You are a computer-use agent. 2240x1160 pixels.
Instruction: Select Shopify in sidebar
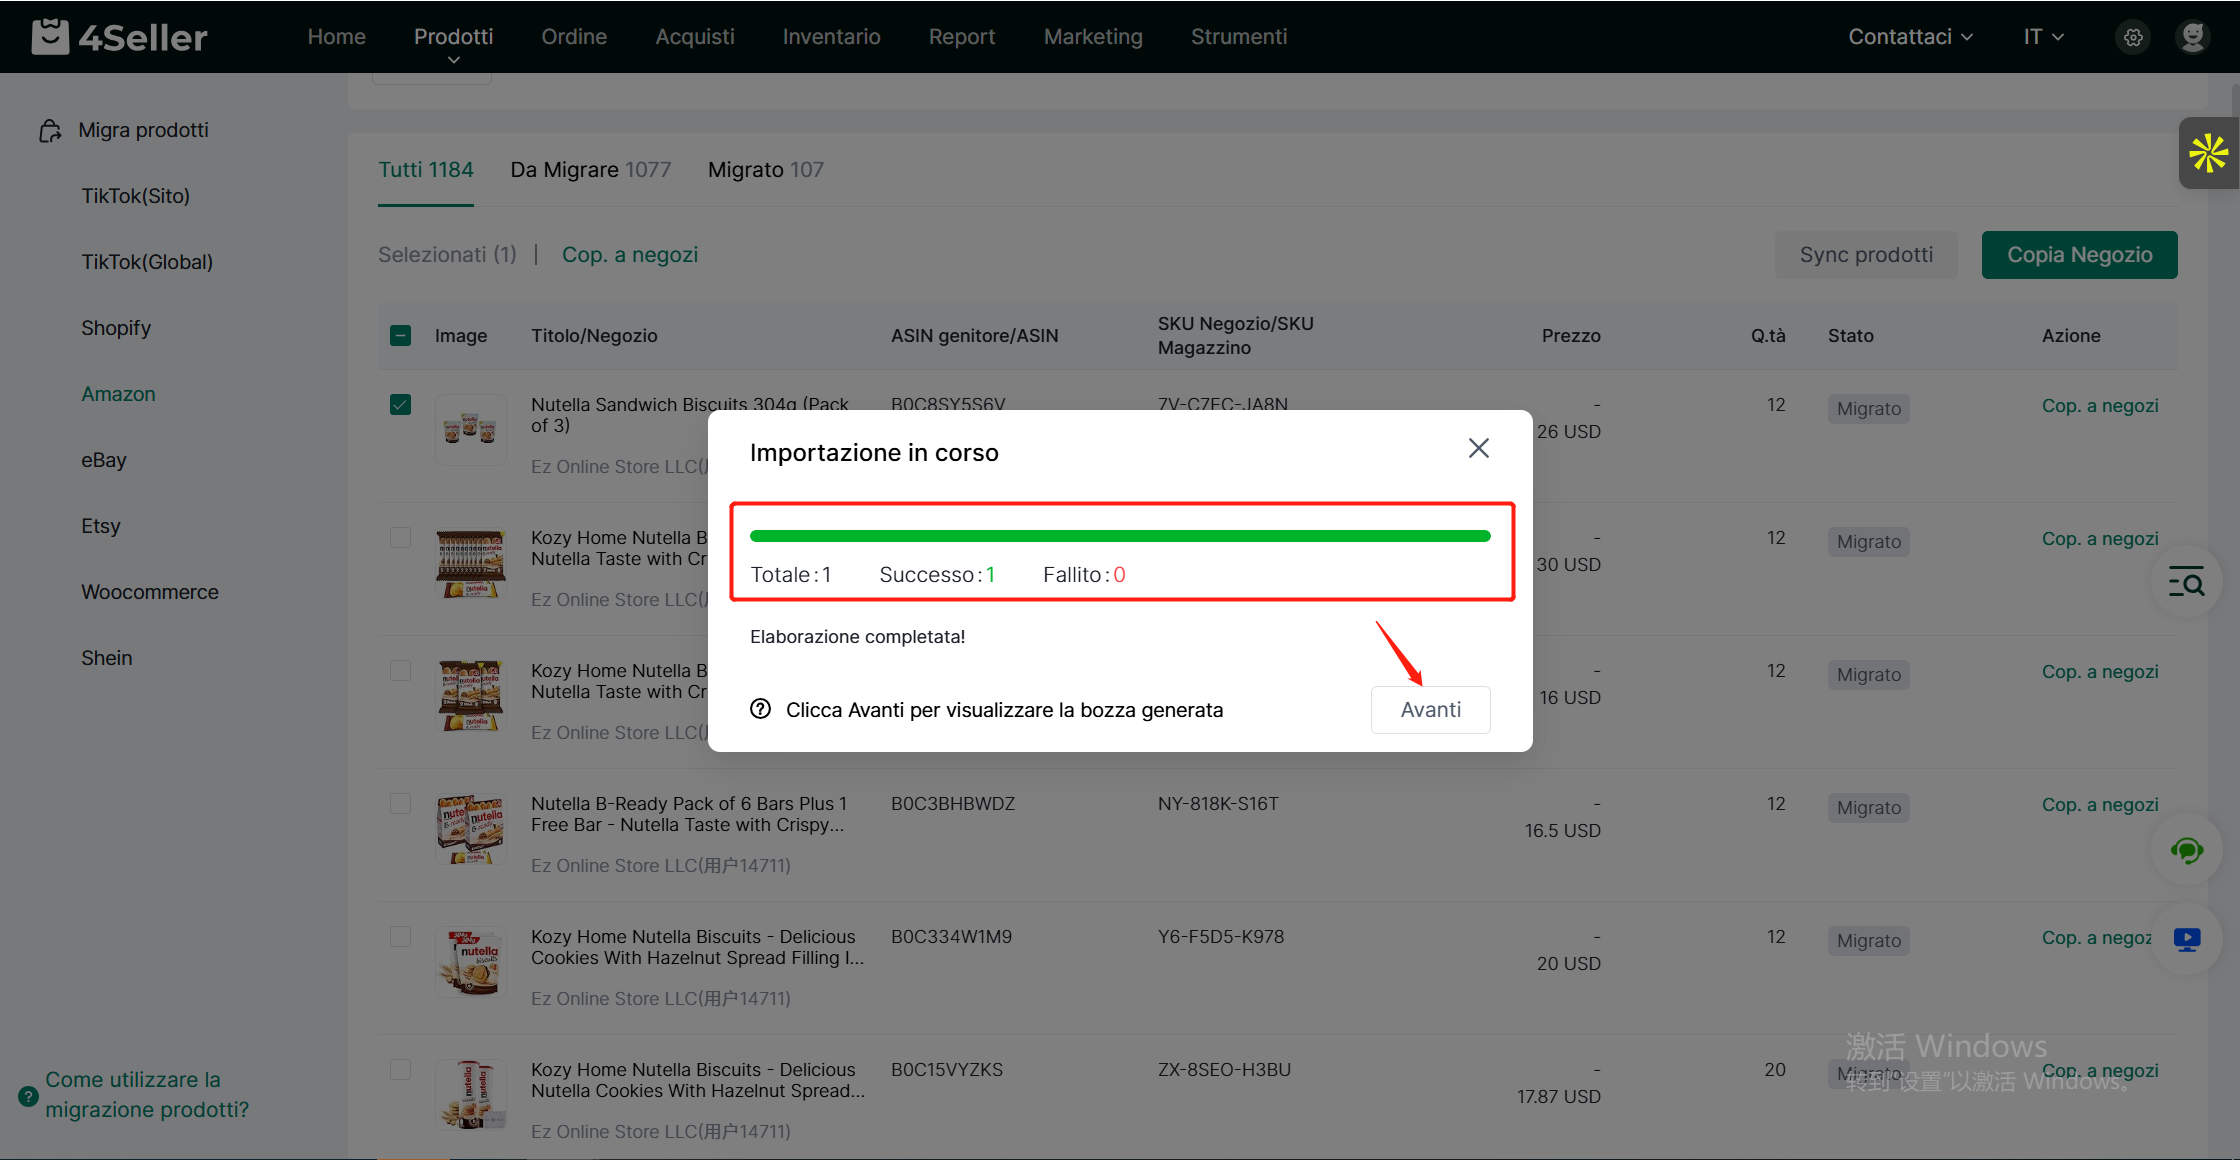tap(116, 328)
